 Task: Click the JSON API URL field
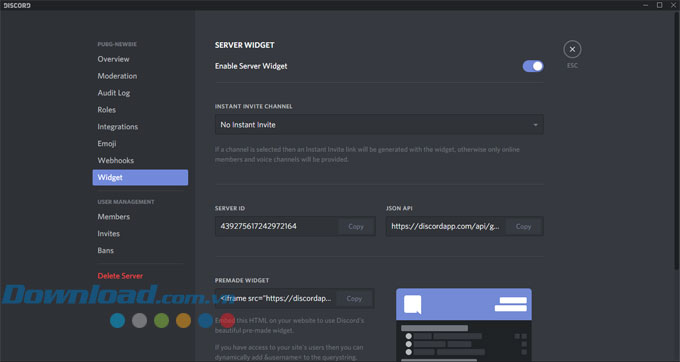[x=445, y=226]
